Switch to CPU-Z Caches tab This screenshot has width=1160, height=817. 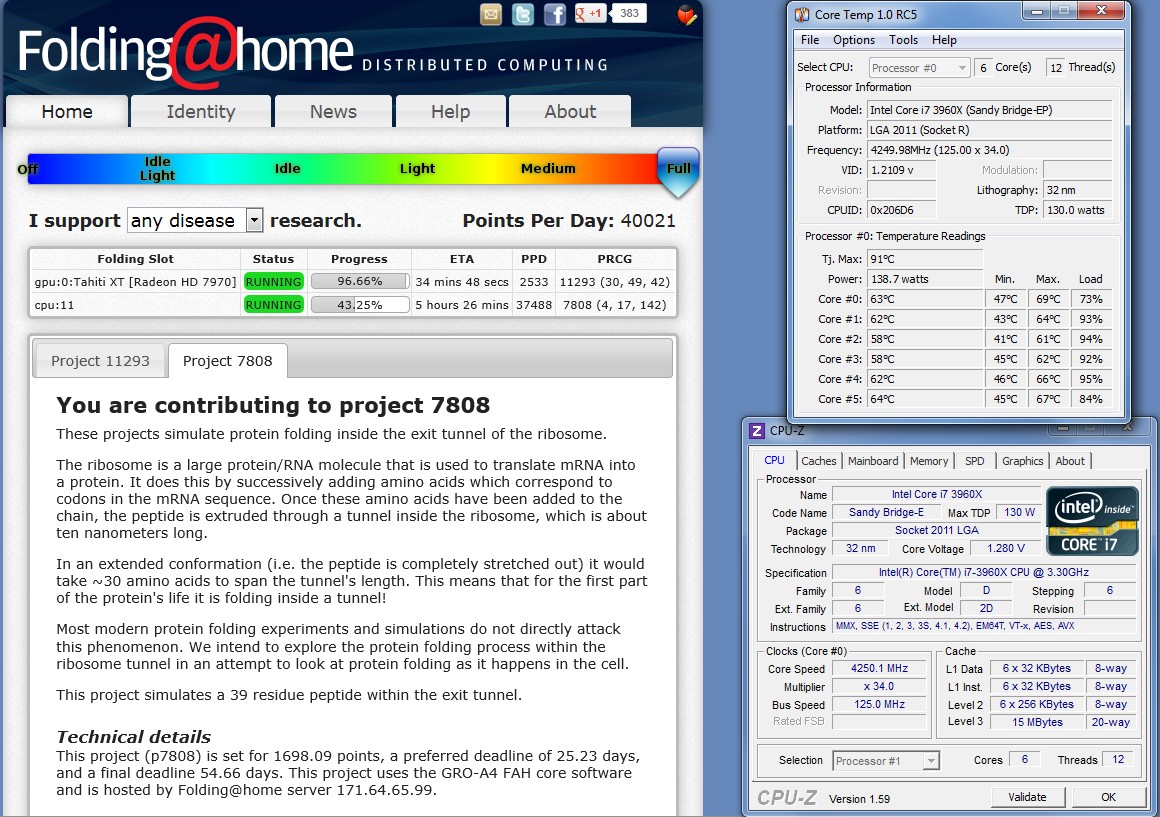pyautogui.click(x=818, y=461)
